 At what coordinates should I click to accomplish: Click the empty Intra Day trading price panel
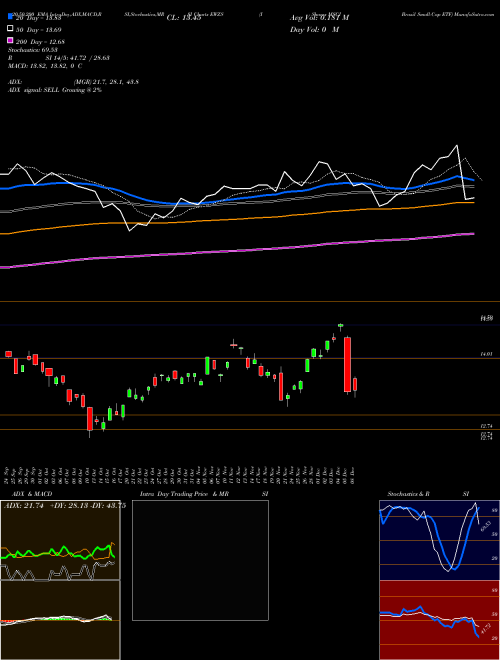coord(200,560)
